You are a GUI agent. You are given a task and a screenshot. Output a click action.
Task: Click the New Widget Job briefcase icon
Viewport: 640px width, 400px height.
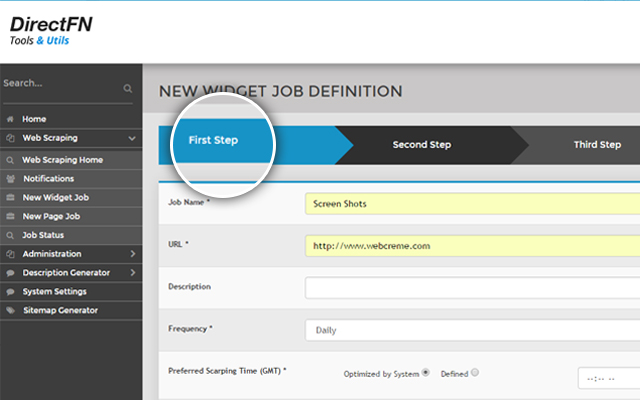[x=11, y=198]
